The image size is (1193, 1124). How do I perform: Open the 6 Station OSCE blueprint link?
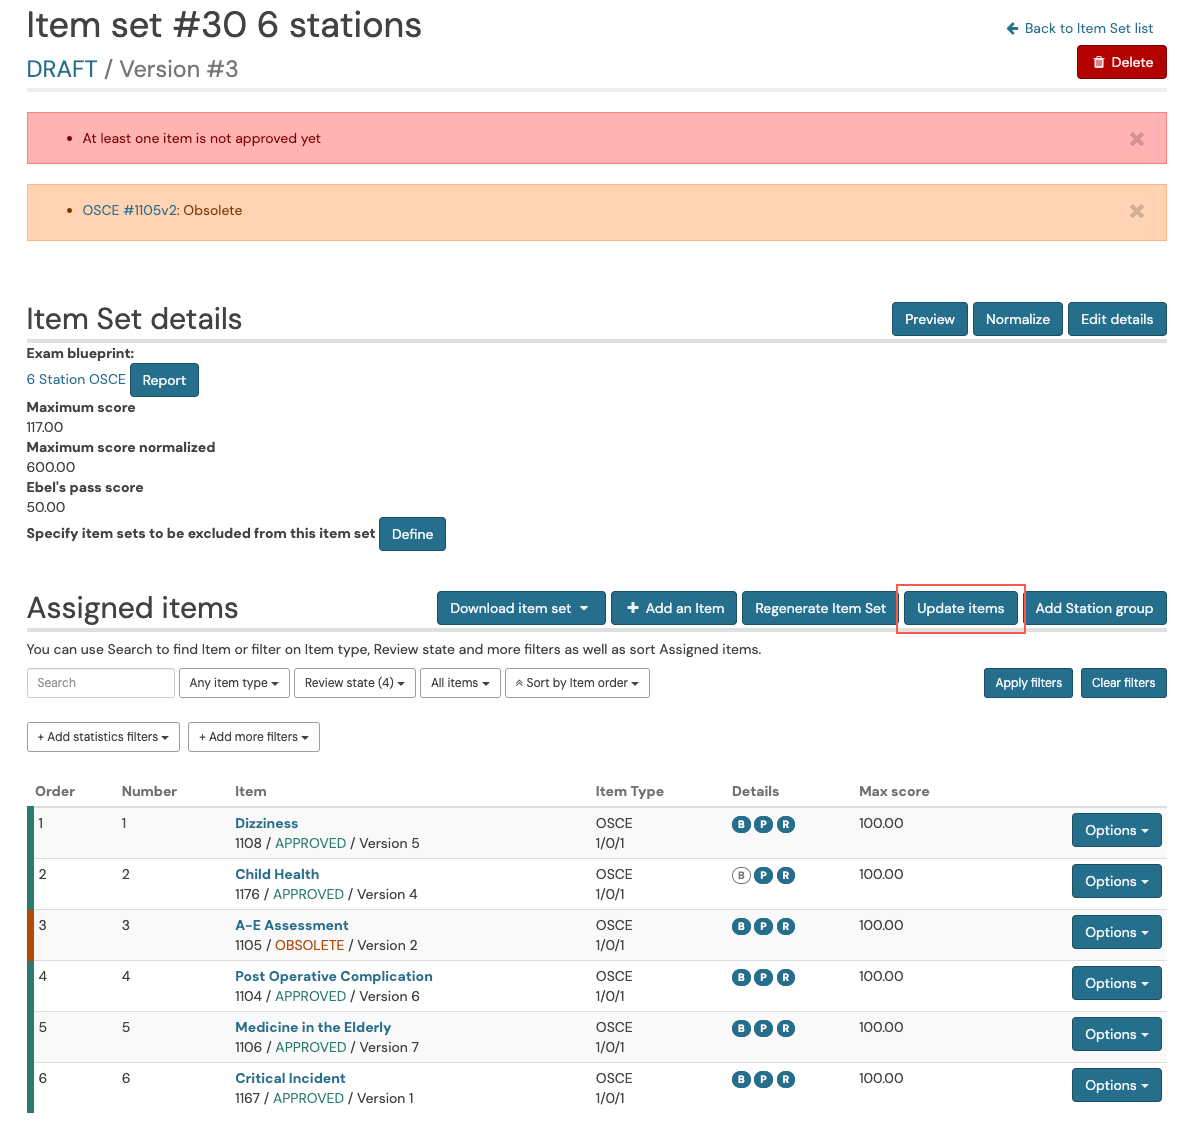[x=76, y=379]
